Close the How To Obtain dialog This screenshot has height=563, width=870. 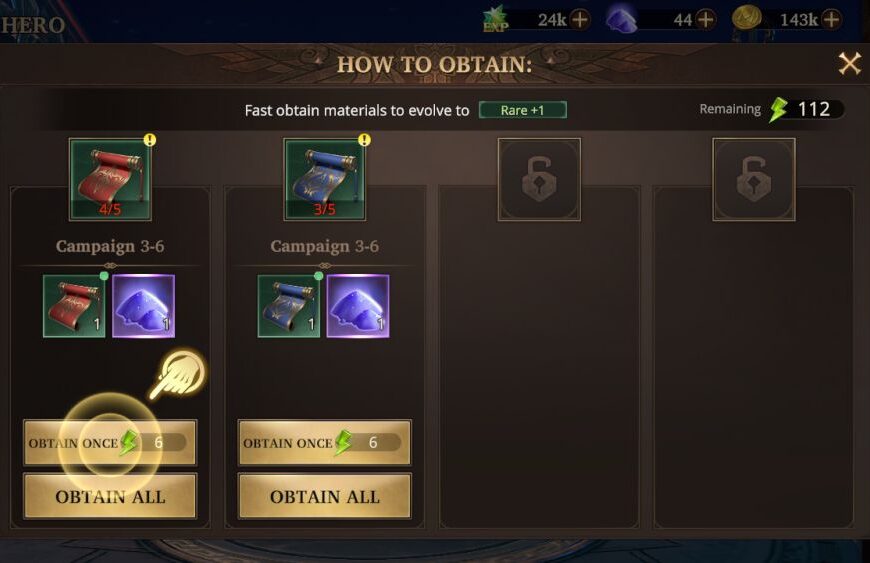[x=849, y=64]
